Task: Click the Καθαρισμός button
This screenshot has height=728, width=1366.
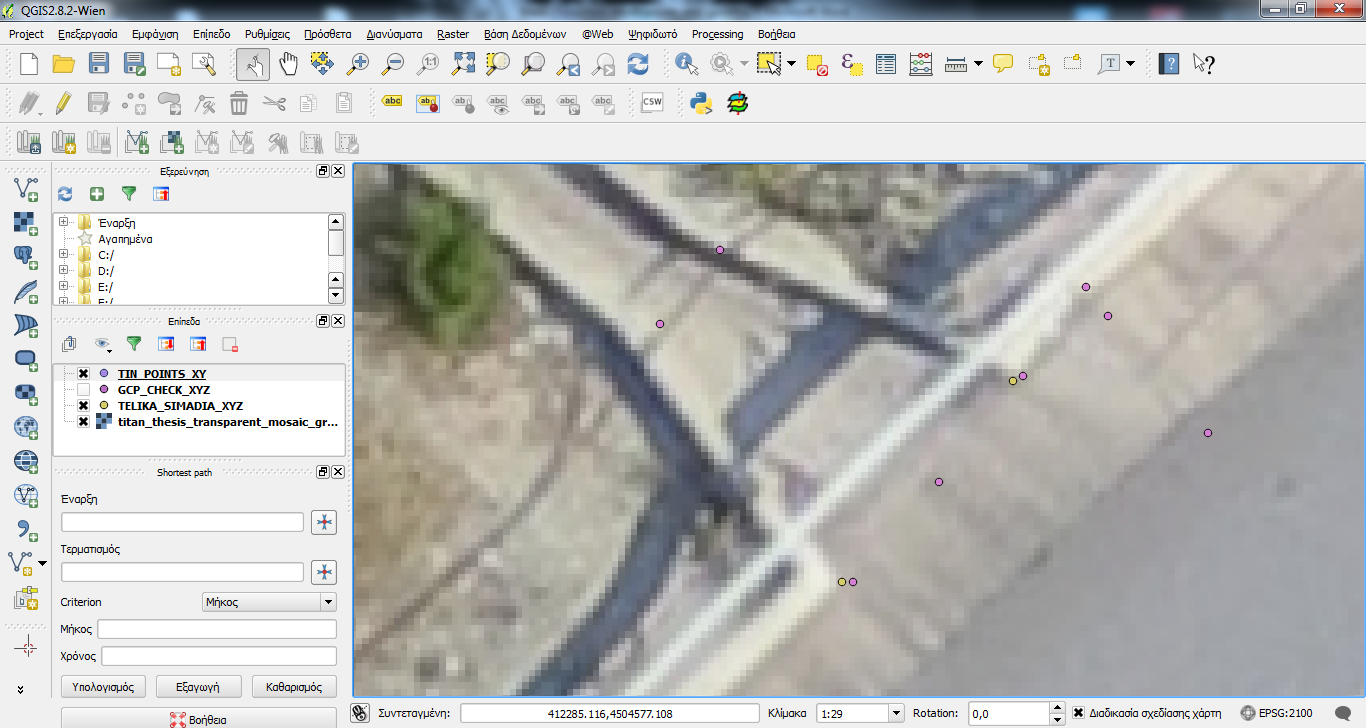Action: [x=294, y=687]
